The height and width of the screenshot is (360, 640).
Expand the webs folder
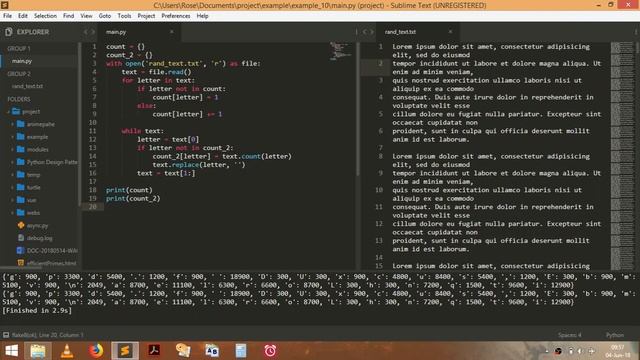[x=12, y=213]
